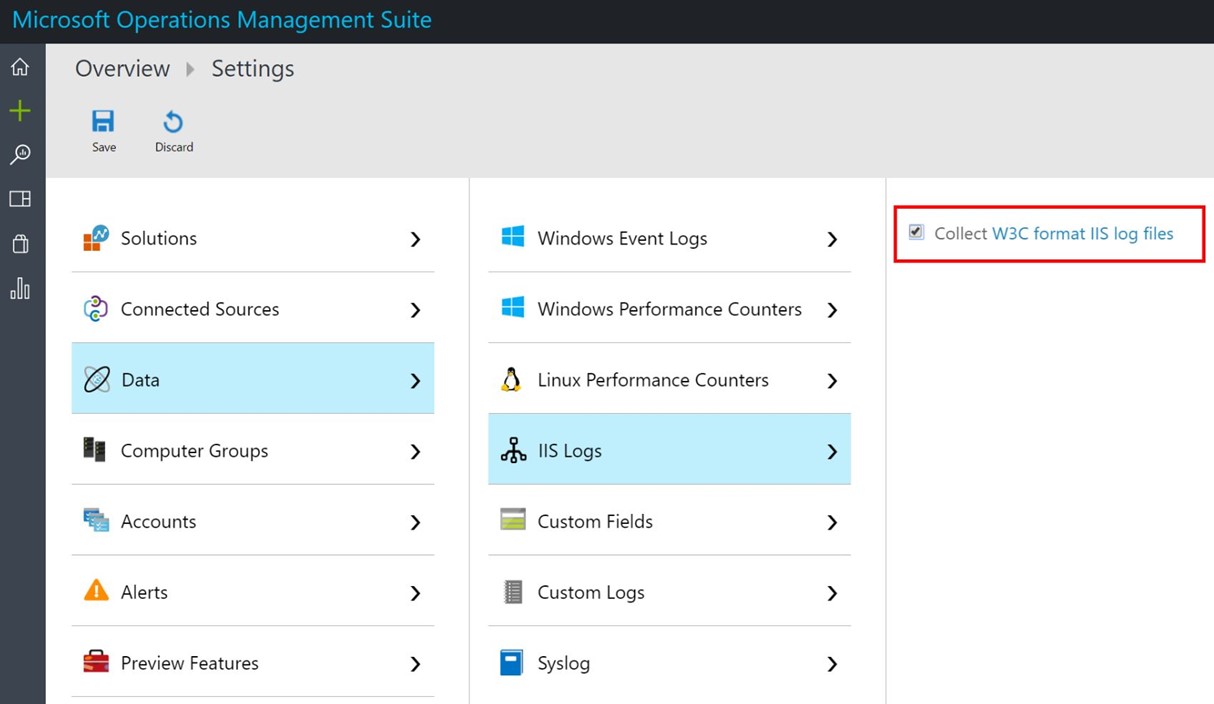Select the Alerts settings item
The image size is (1214, 704).
tap(253, 592)
